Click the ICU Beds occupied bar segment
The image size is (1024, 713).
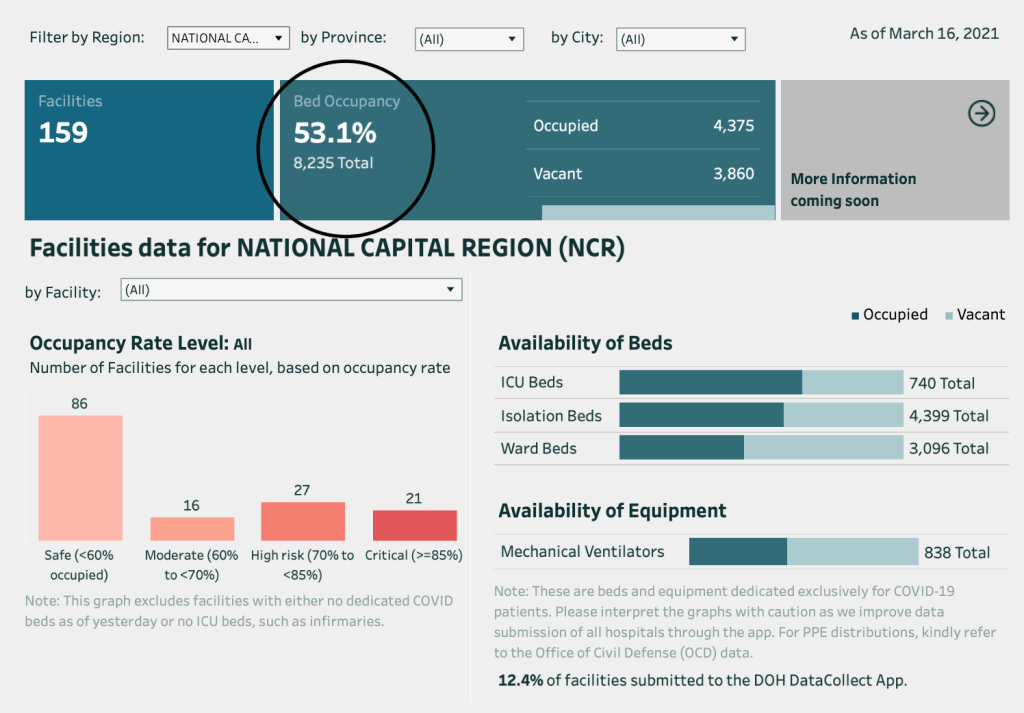(710, 382)
